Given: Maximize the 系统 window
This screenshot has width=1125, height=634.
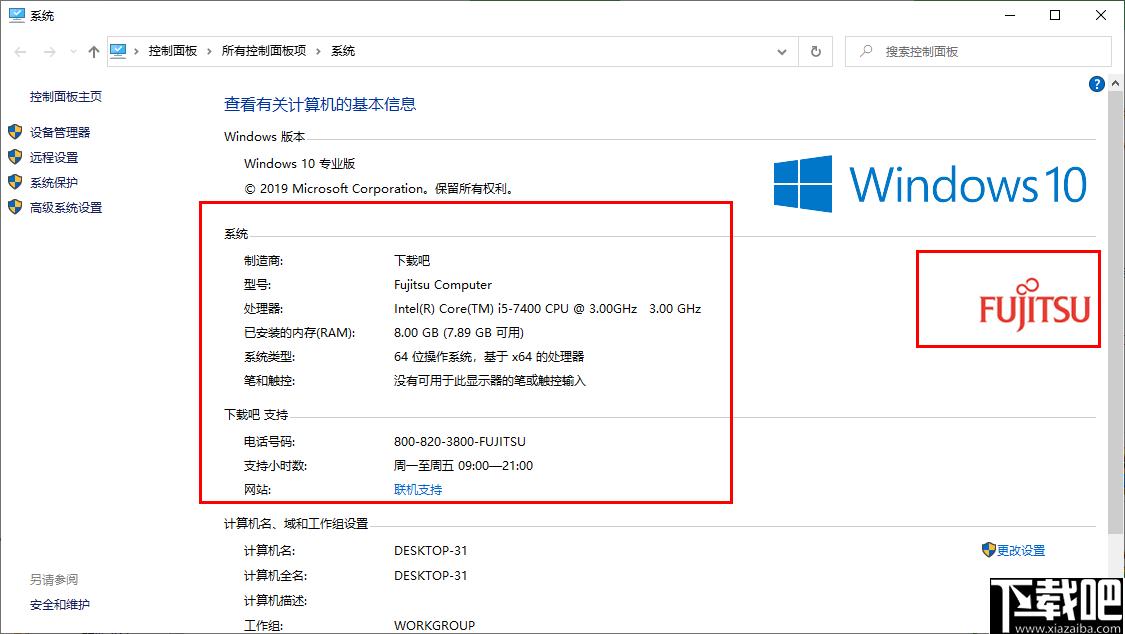Looking at the screenshot, I should click(1055, 15).
